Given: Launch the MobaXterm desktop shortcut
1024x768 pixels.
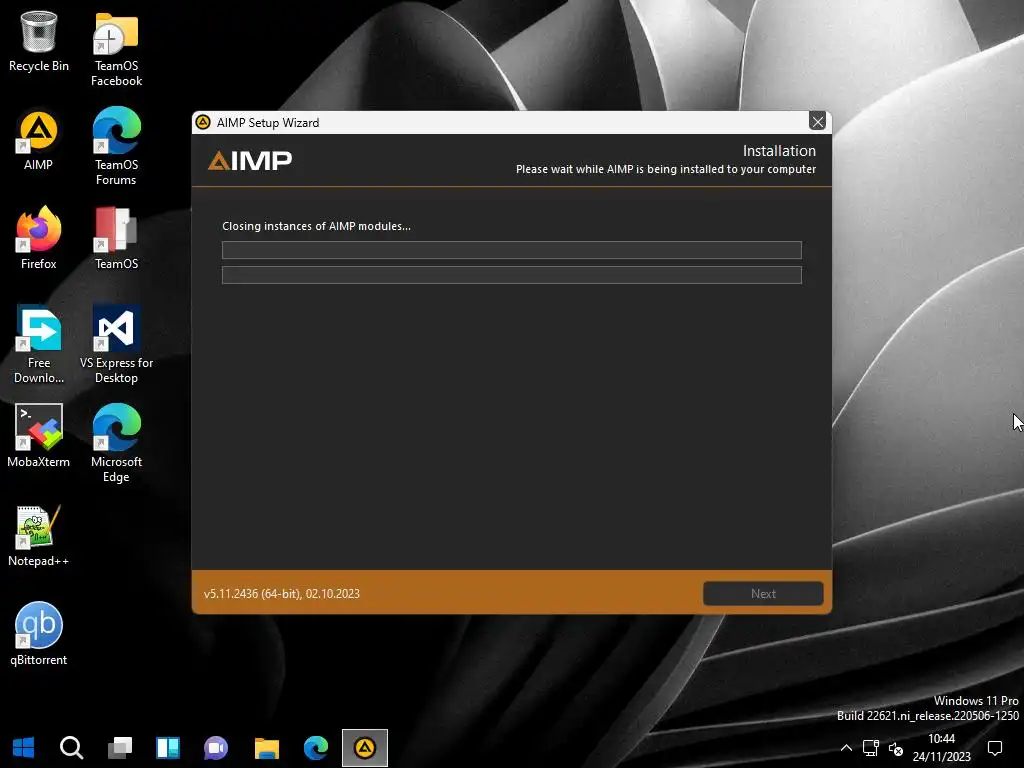Looking at the screenshot, I should point(39,436).
